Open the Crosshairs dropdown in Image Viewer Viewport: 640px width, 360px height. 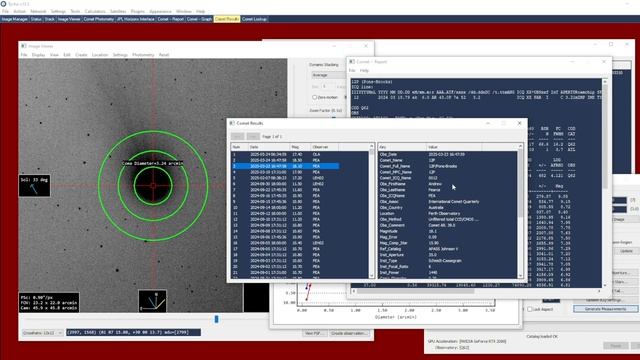42,333
